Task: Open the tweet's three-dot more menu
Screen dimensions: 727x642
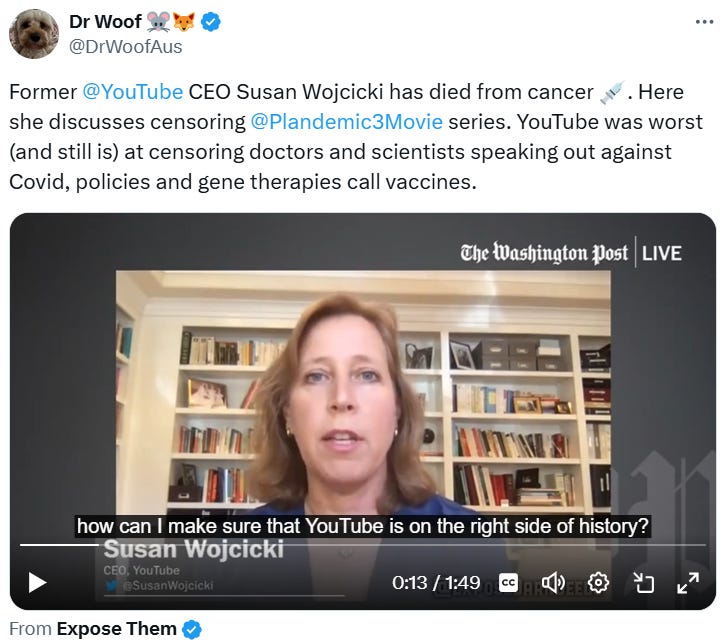Action: (x=704, y=22)
